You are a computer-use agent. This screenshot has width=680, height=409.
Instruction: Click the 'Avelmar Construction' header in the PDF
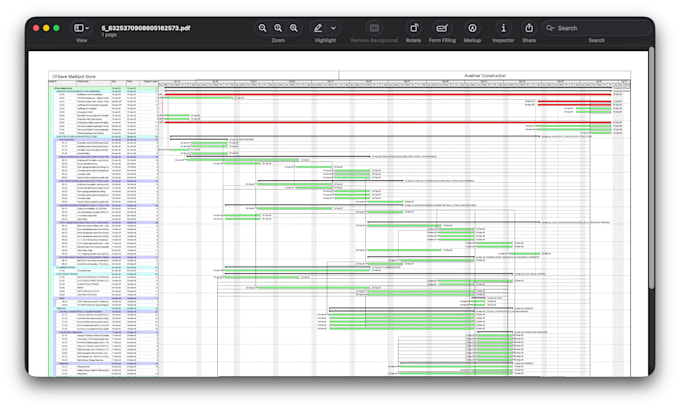pyautogui.click(x=485, y=75)
